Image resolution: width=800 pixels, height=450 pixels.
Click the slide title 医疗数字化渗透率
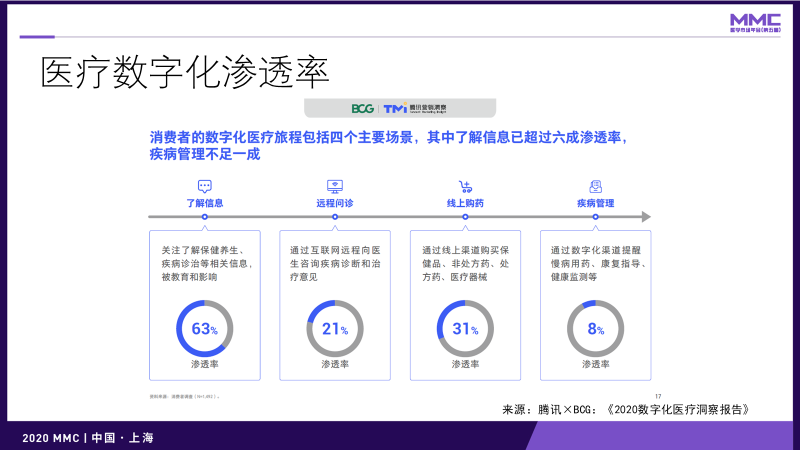[x=185, y=74]
